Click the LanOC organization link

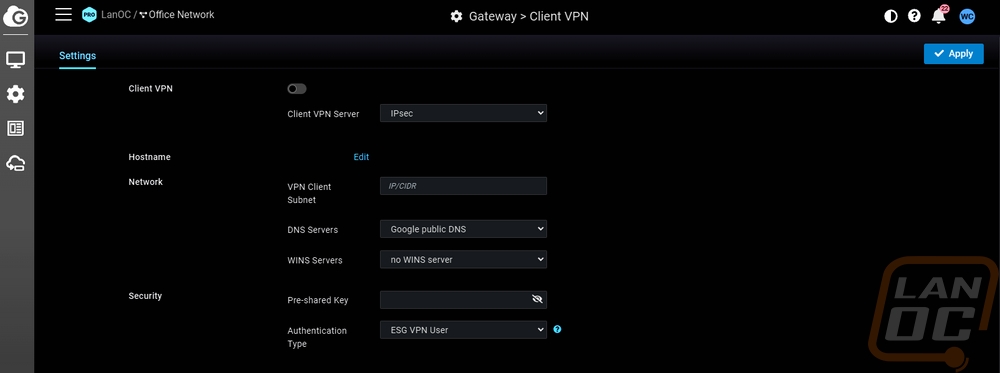click(115, 14)
